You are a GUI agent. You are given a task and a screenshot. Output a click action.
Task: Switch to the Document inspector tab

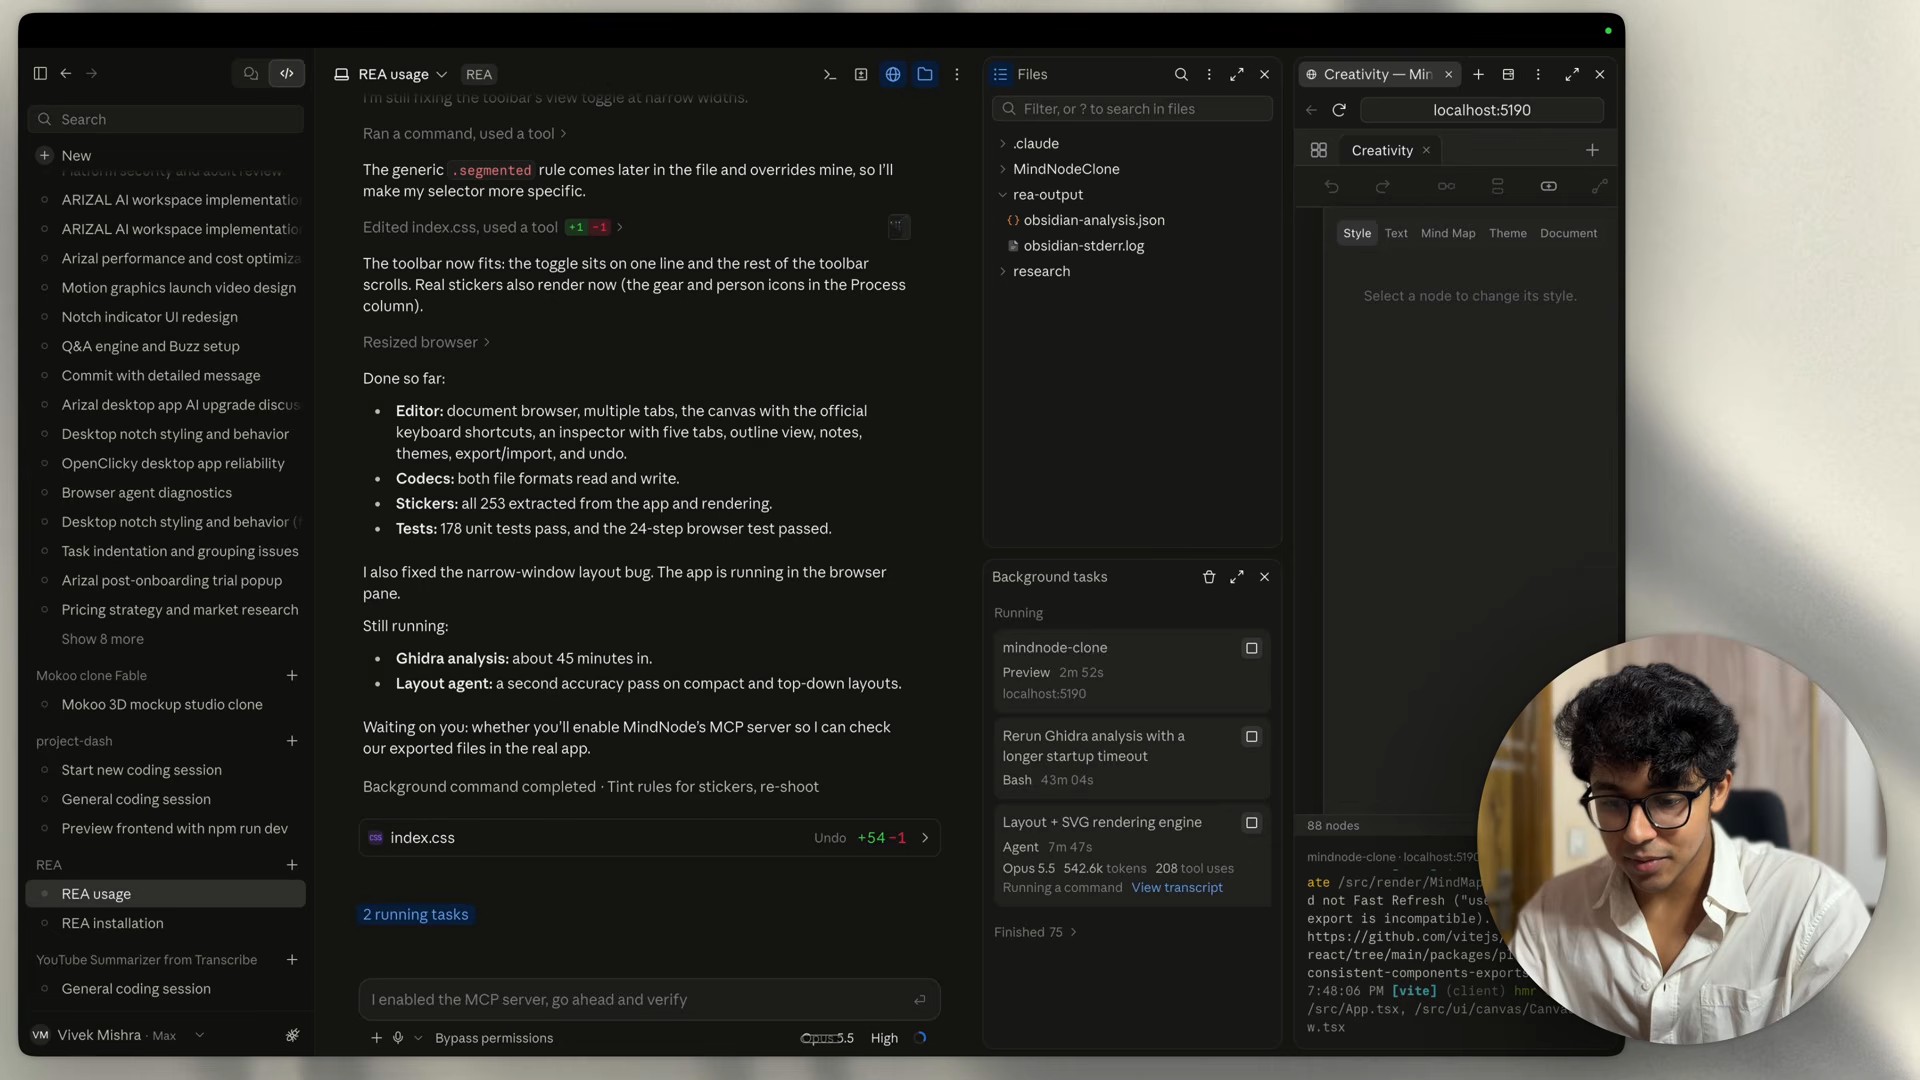tap(1568, 233)
